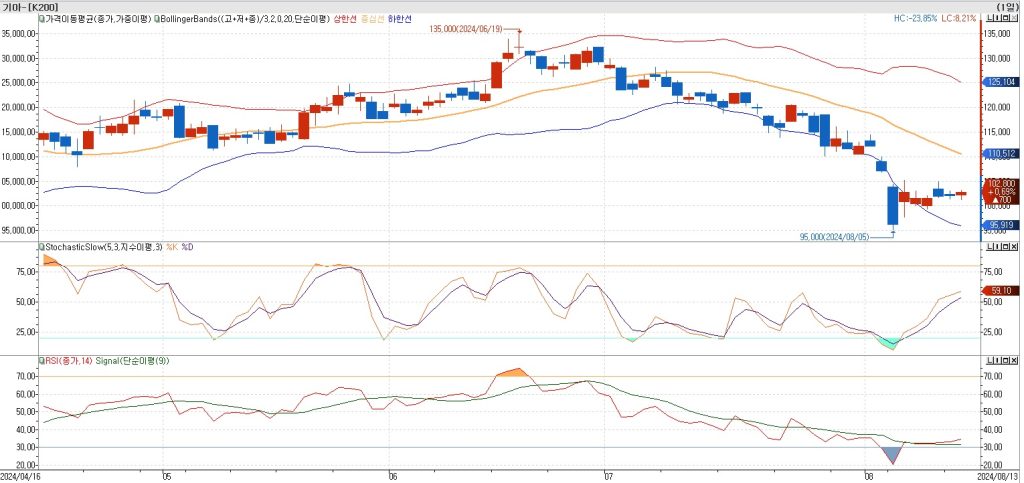Click the magnifier icon beside 가격이동평균 indicator
1024x483 pixels.
click(x=41, y=18)
